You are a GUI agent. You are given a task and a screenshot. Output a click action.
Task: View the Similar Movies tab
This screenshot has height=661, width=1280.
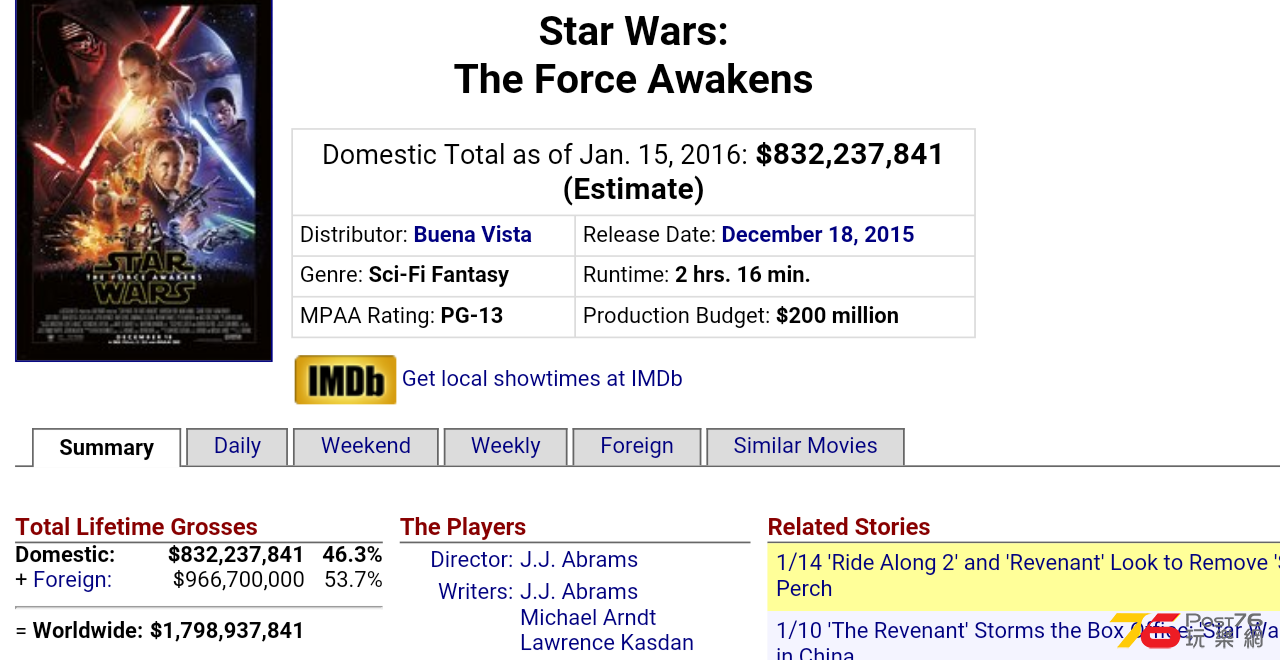pyautogui.click(x=805, y=446)
